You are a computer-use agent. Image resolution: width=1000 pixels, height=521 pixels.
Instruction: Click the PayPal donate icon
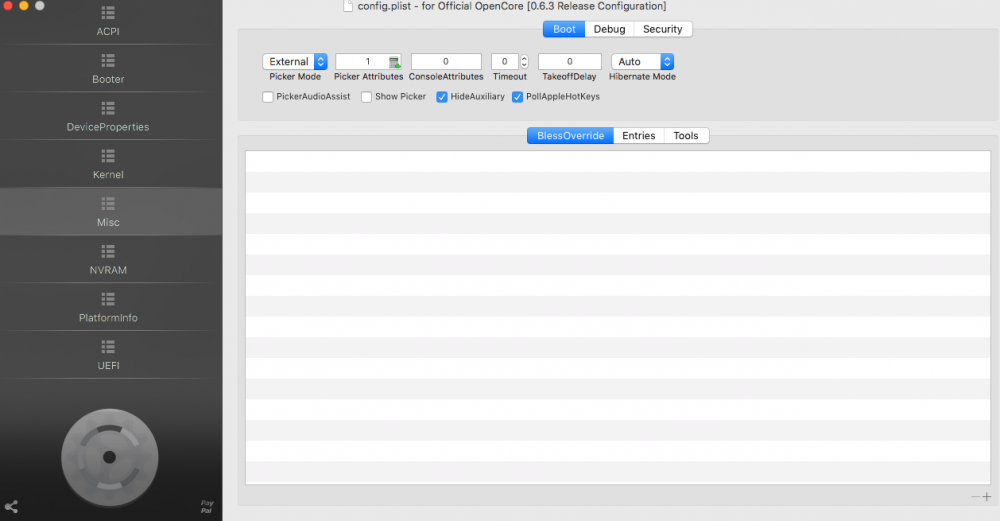click(x=207, y=507)
